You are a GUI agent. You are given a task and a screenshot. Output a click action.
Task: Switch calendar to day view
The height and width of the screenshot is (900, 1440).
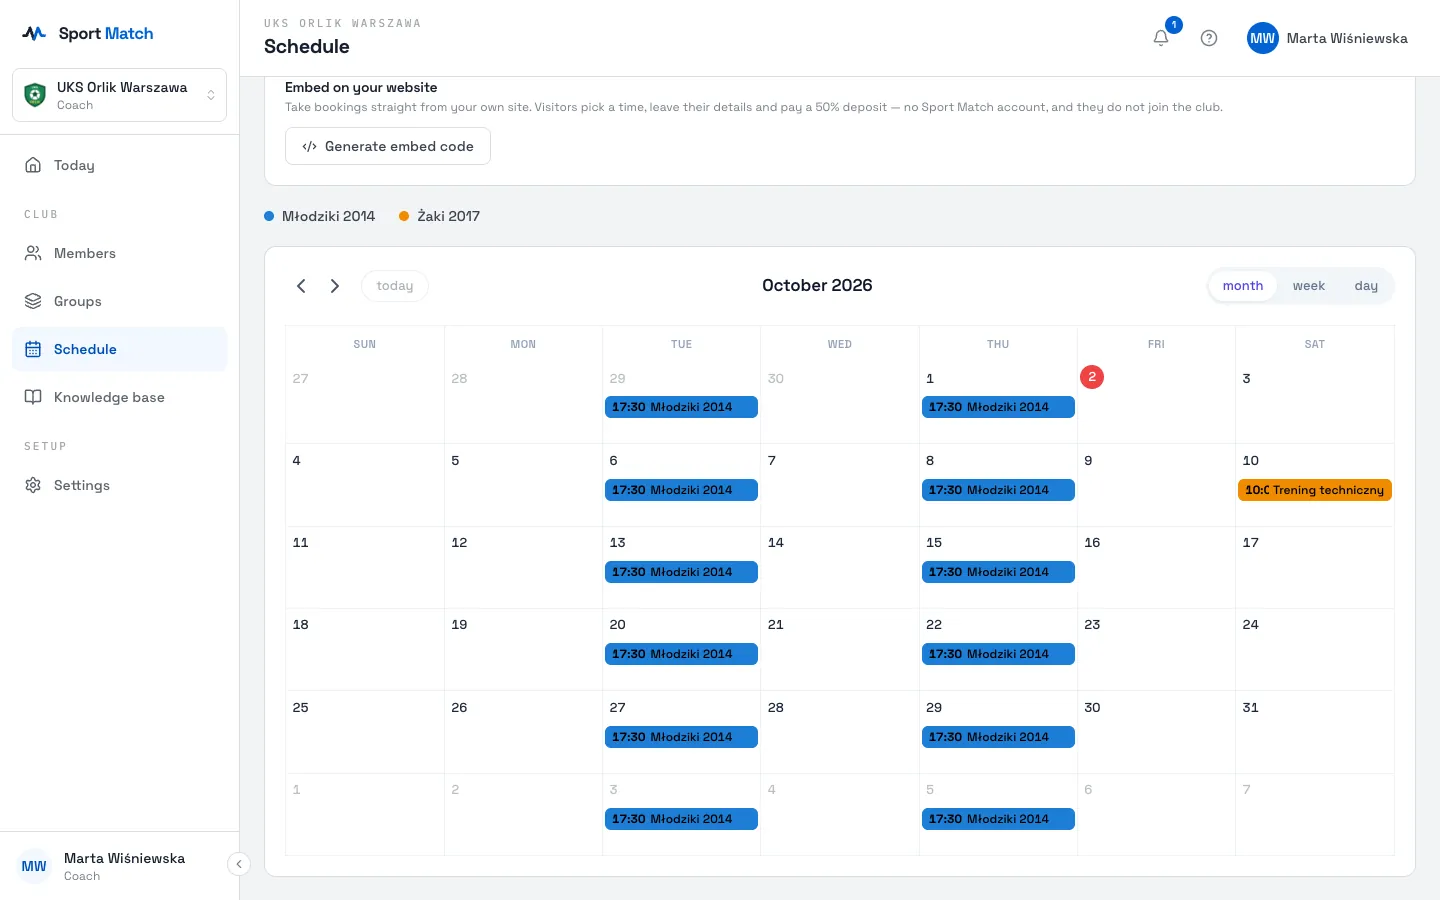(1366, 286)
